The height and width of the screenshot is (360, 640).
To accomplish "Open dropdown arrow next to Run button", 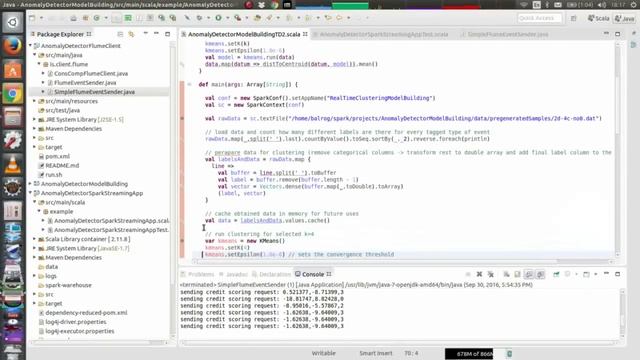I will (227, 18).
